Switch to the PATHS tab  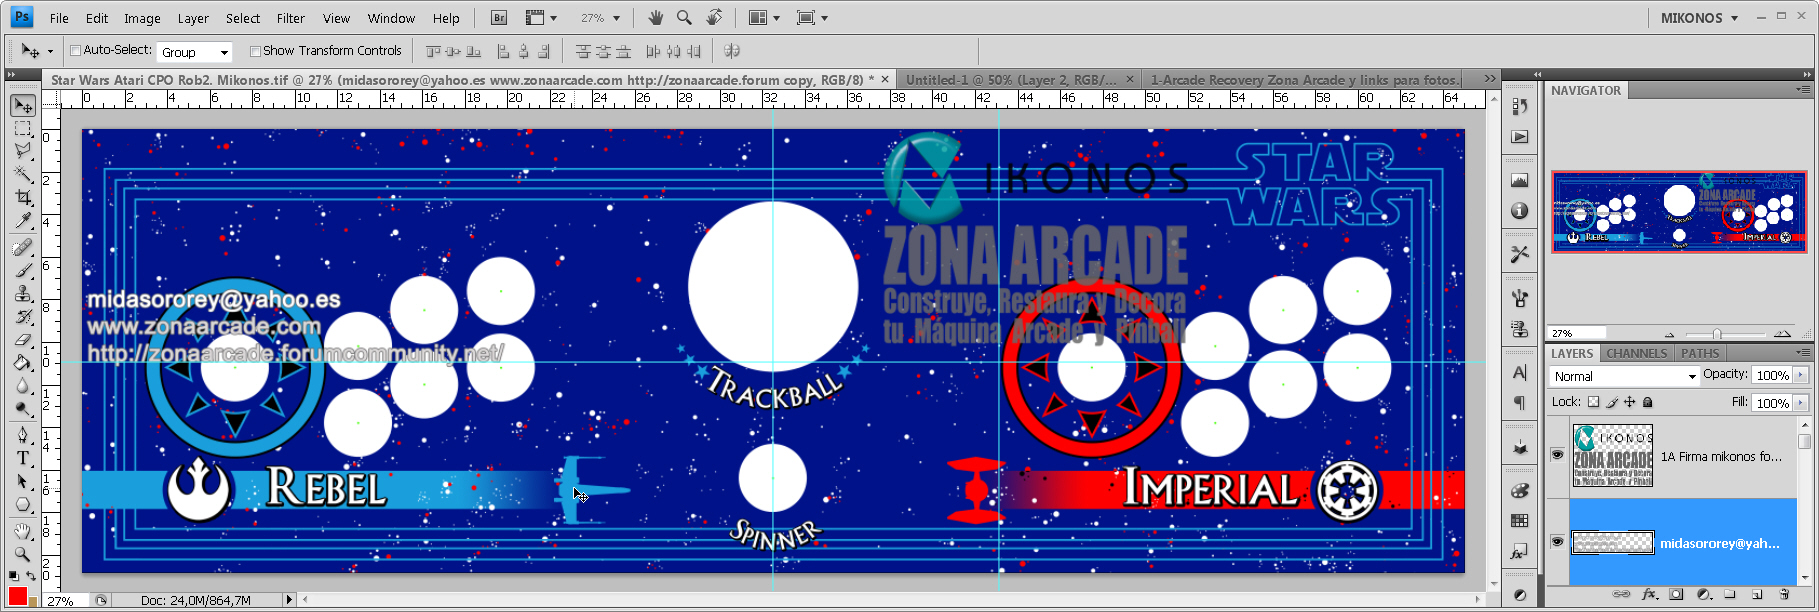click(x=1700, y=353)
